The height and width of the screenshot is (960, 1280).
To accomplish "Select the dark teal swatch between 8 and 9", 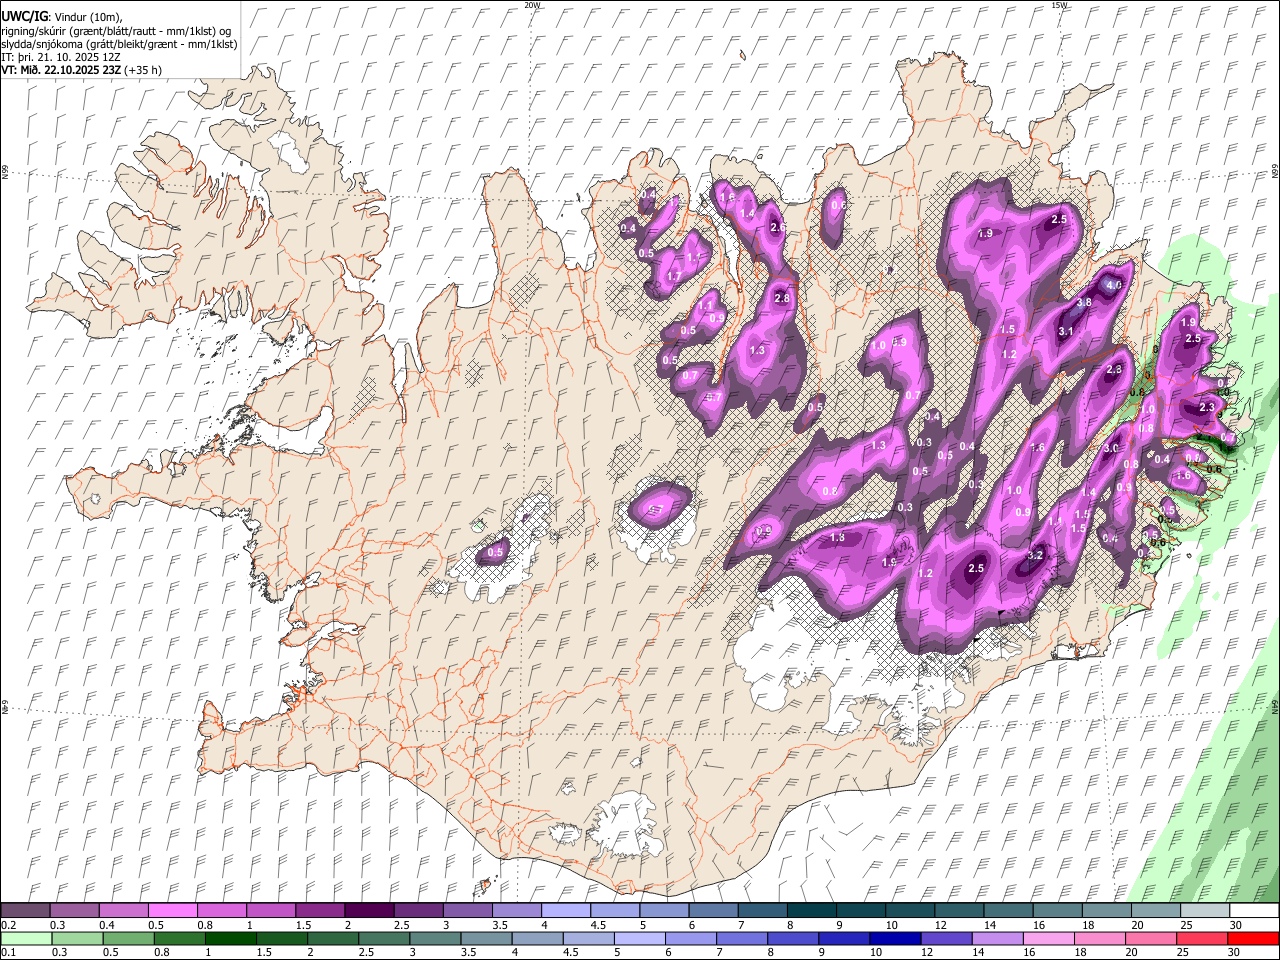I will click(x=810, y=911).
